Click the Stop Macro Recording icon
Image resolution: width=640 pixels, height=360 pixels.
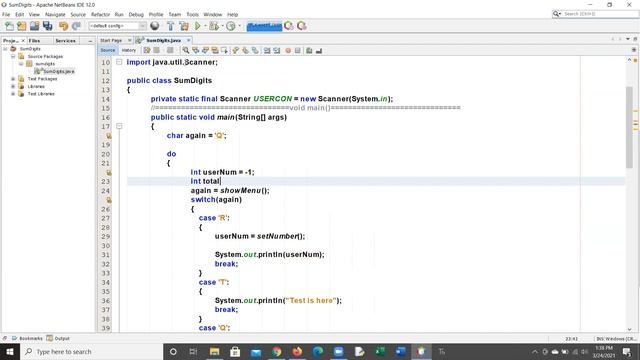[x=298, y=50]
